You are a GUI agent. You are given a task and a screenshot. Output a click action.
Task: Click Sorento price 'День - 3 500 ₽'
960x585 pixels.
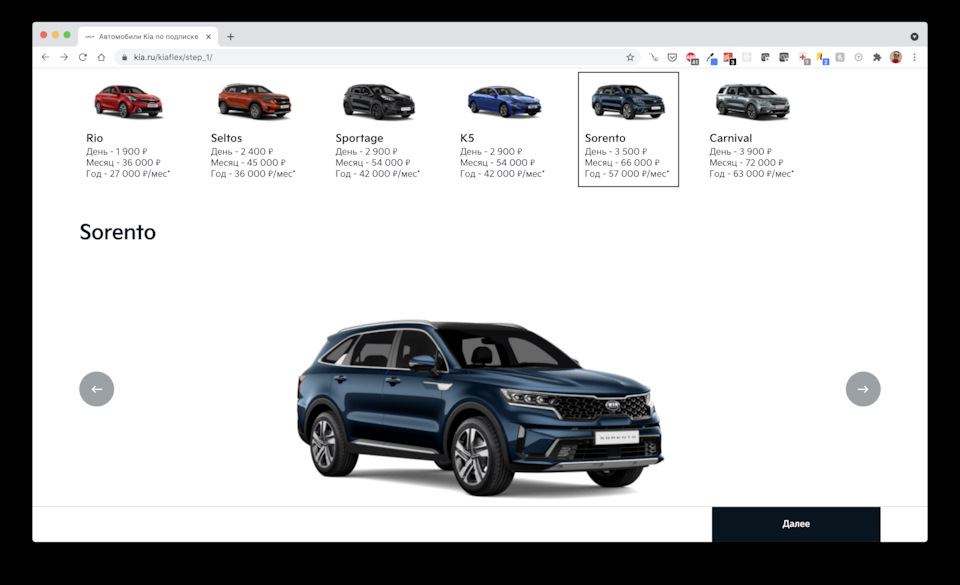(x=615, y=152)
